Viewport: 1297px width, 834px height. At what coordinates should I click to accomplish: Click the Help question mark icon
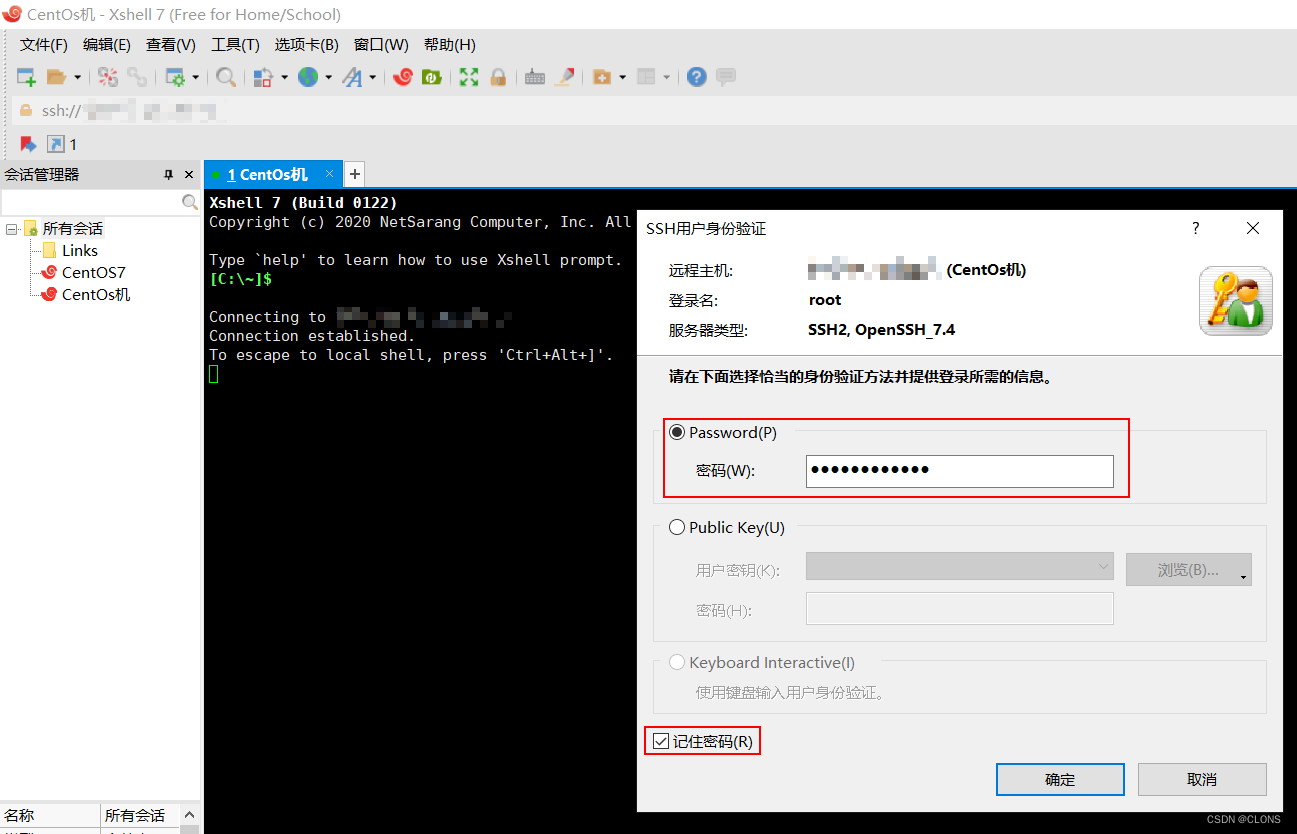point(696,77)
